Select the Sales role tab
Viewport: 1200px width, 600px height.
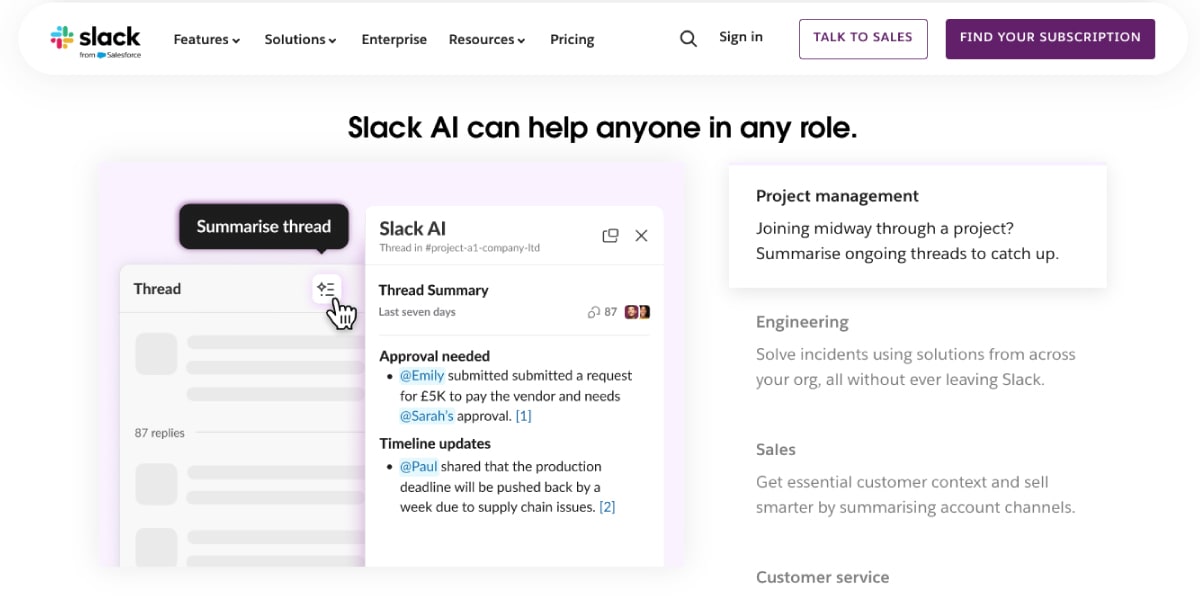point(917,478)
